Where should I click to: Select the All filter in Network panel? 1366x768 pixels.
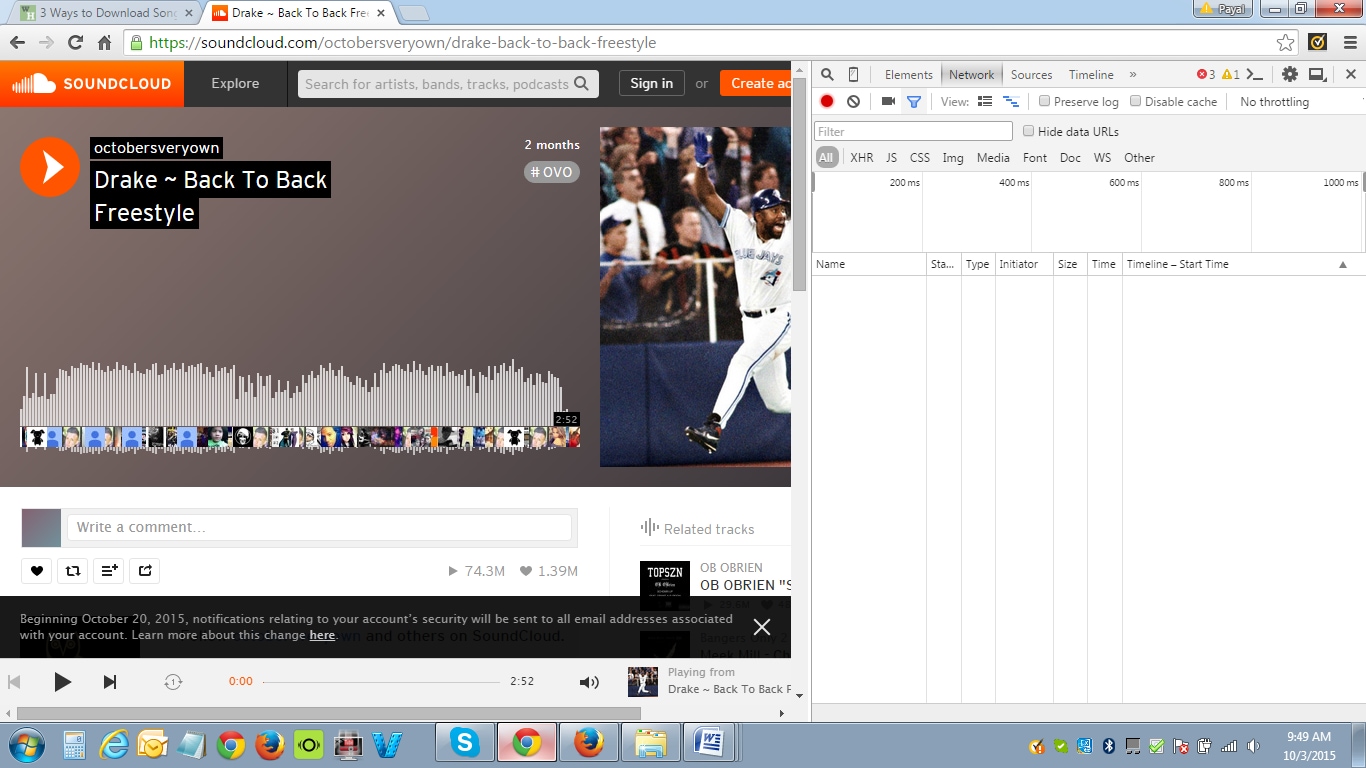pos(826,158)
